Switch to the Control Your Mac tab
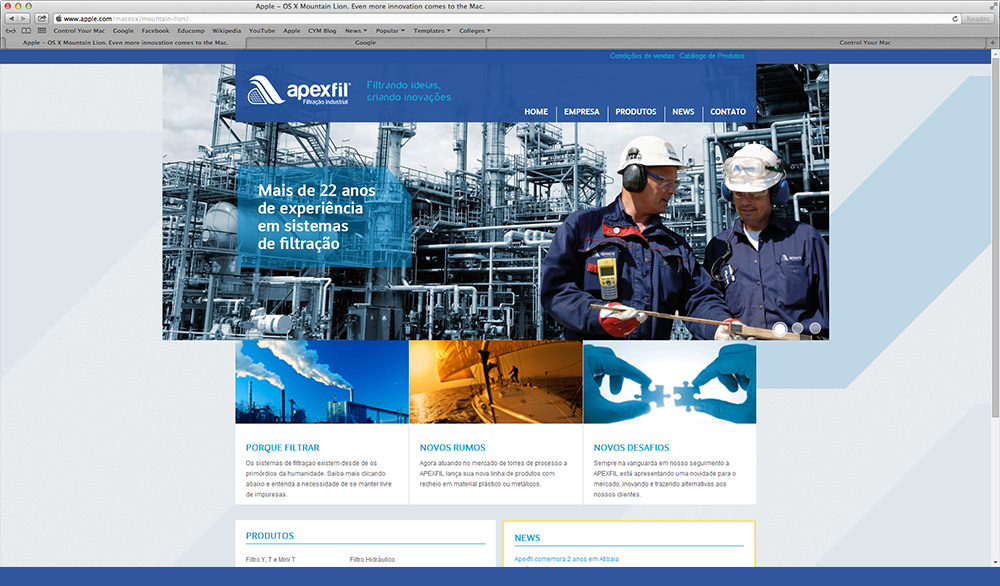This screenshot has height=586, width=1000. coord(865,43)
